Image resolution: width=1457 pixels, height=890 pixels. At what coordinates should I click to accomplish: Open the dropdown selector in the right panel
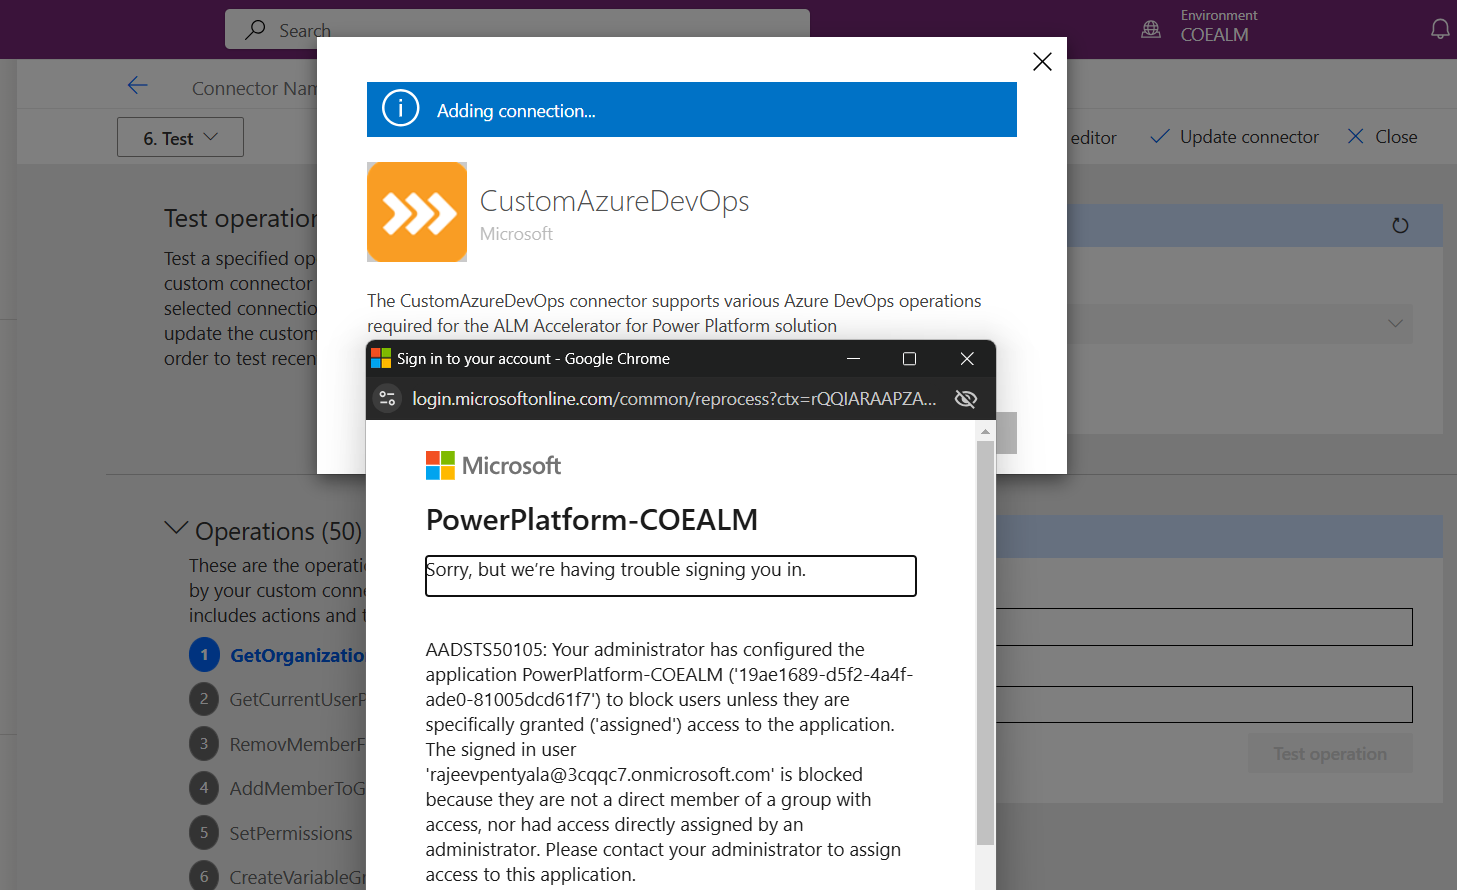(x=1397, y=324)
